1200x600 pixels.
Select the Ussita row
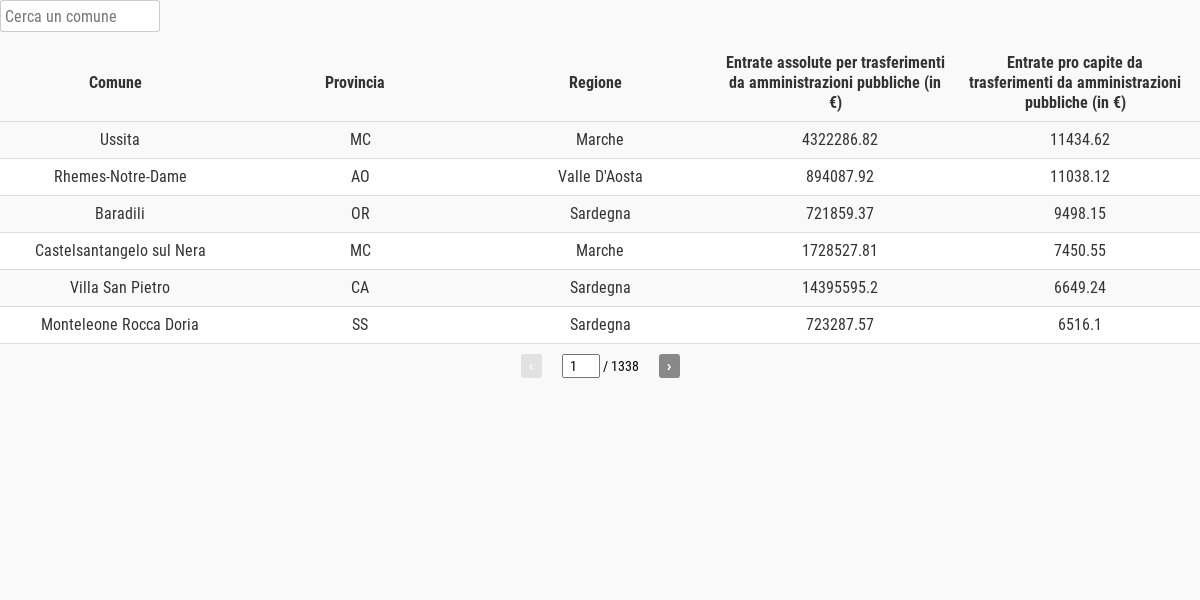point(600,140)
